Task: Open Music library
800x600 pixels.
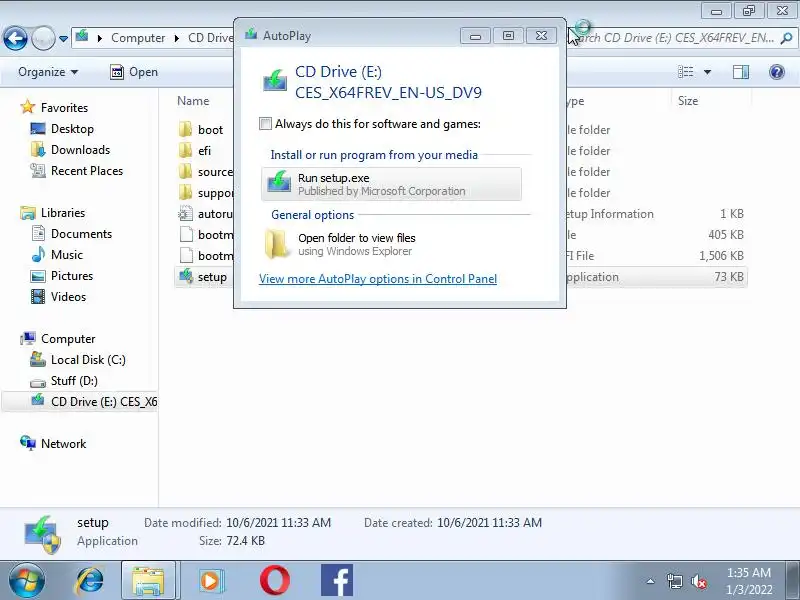Action: (x=66, y=255)
